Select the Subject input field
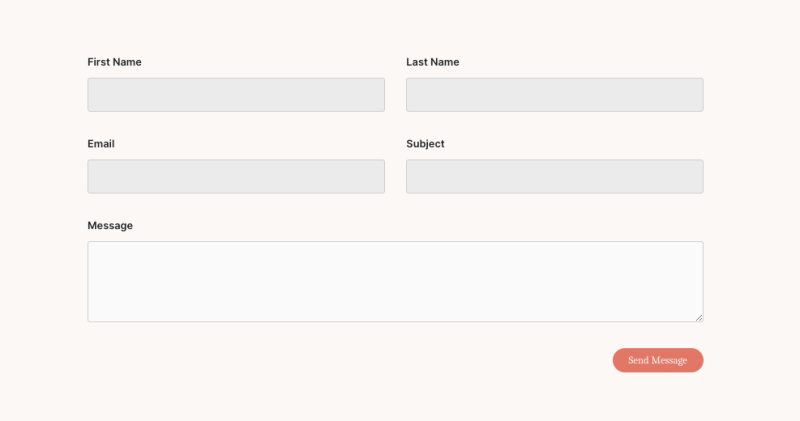800x421 pixels. click(x=554, y=177)
